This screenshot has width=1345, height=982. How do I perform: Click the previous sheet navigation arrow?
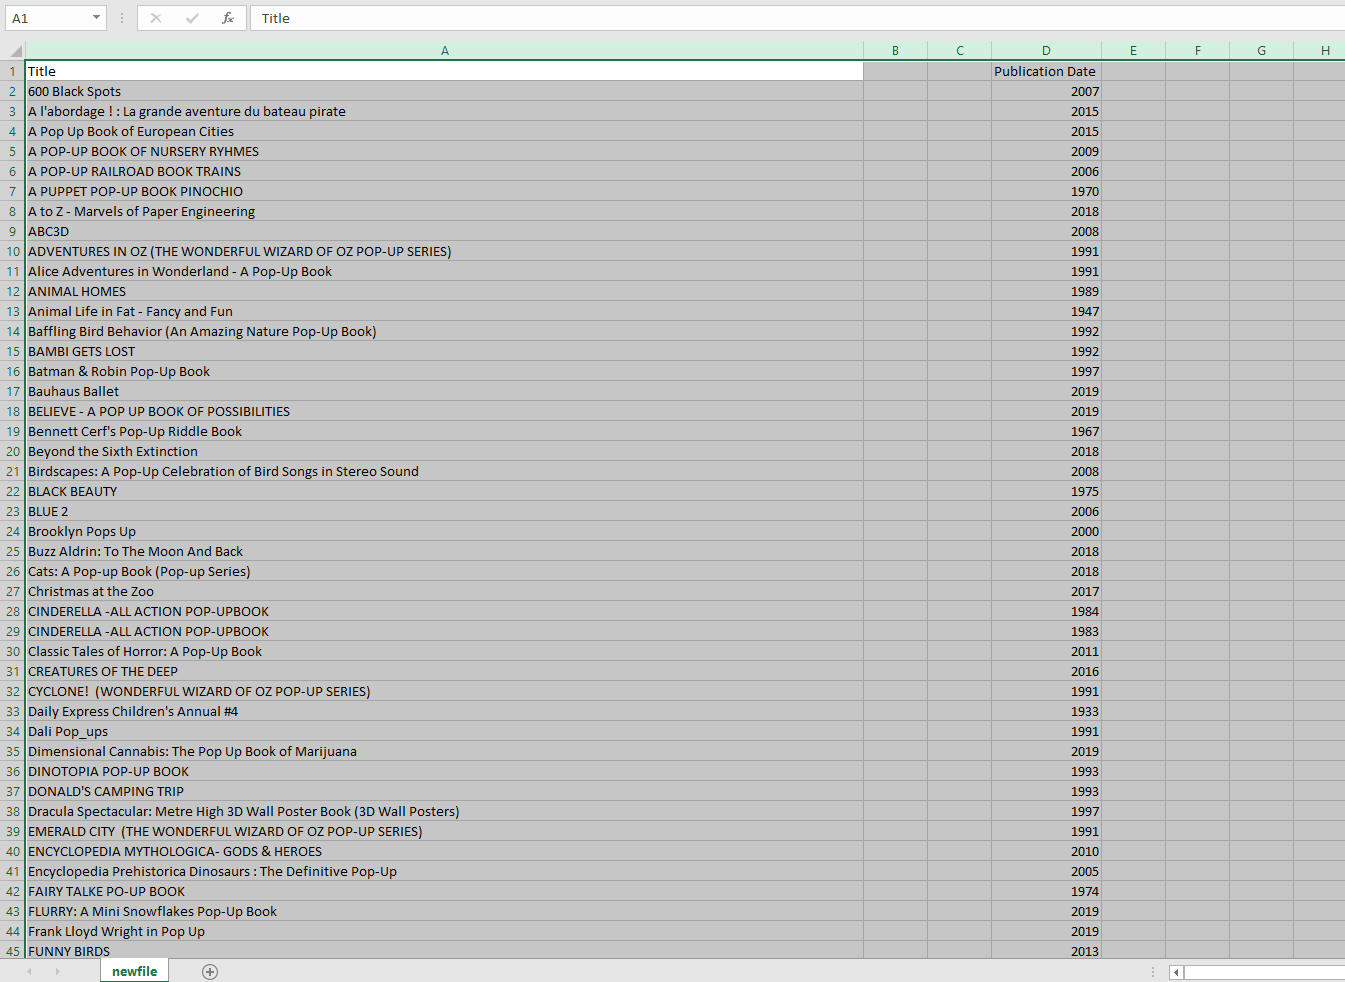(30, 972)
